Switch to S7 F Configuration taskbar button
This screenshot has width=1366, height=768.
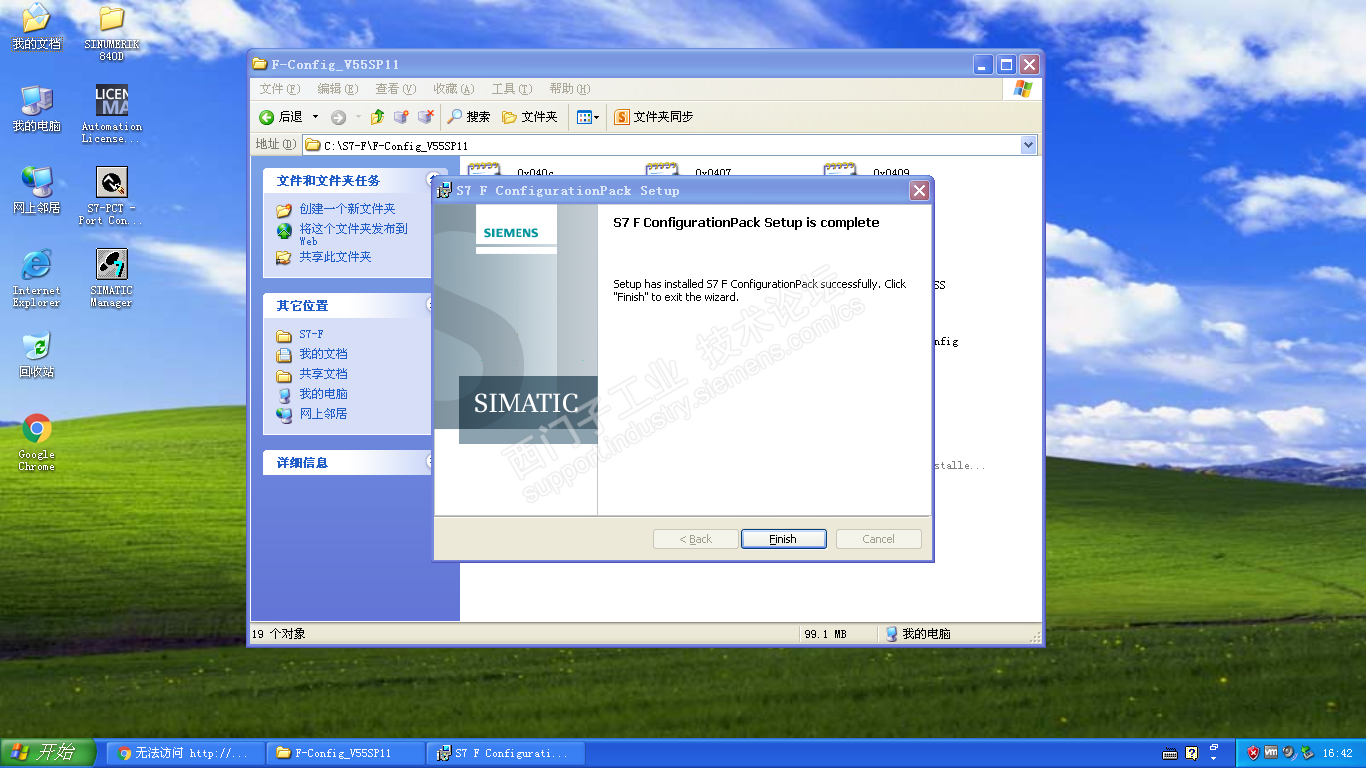click(506, 753)
